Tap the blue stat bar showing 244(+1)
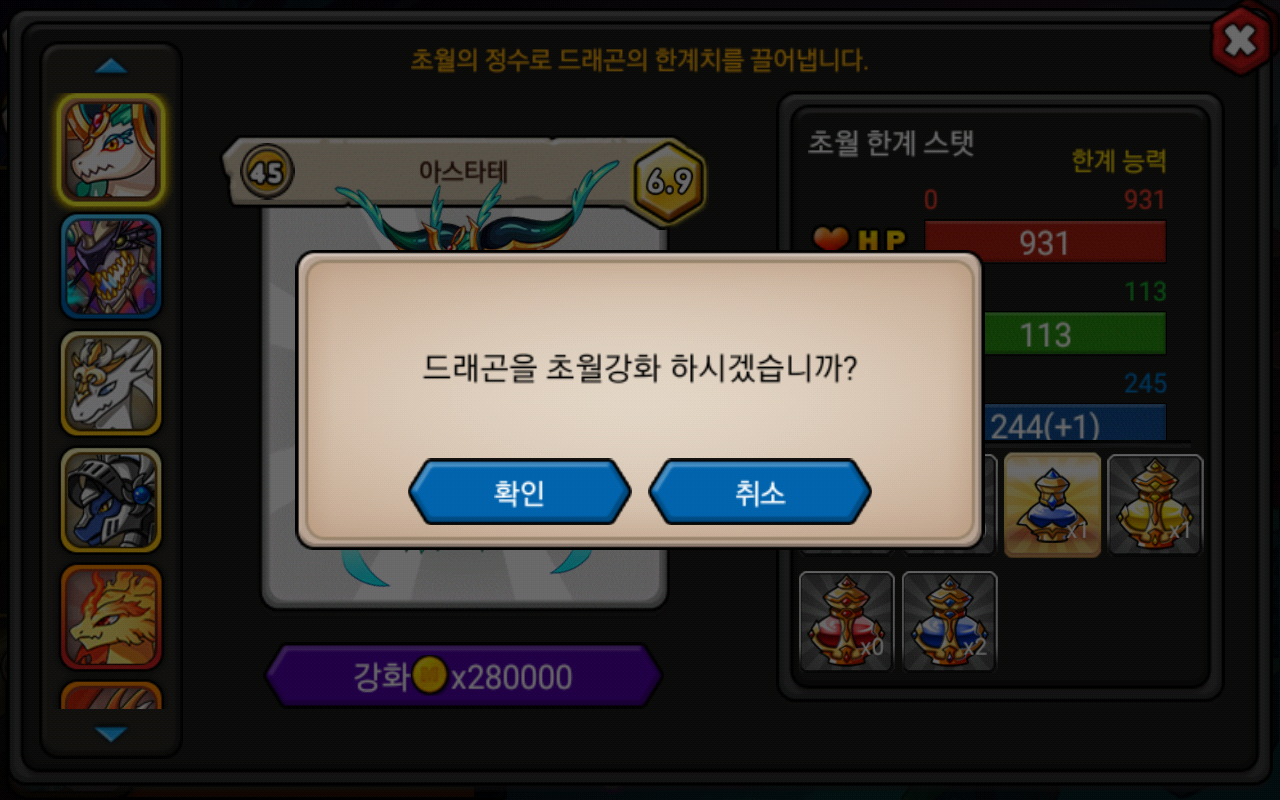This screenshot has width=1280, height=800. tap(1075, 423)
